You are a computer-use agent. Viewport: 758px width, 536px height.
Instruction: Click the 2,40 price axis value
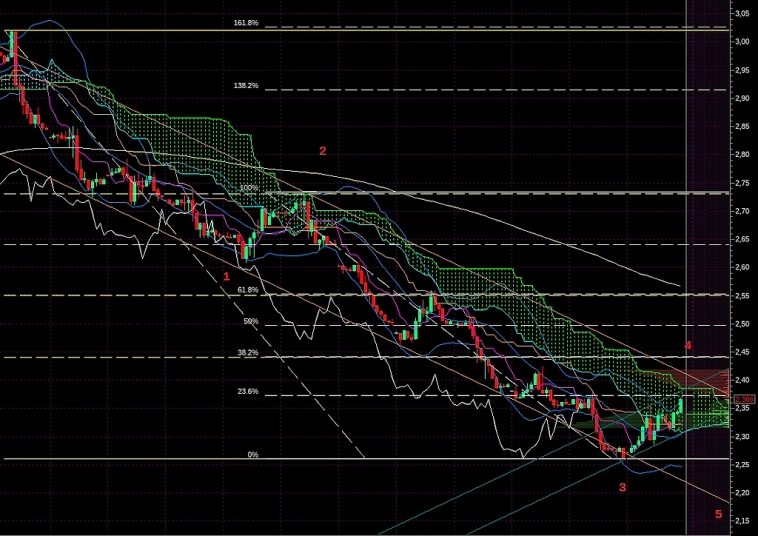[742, 380]
